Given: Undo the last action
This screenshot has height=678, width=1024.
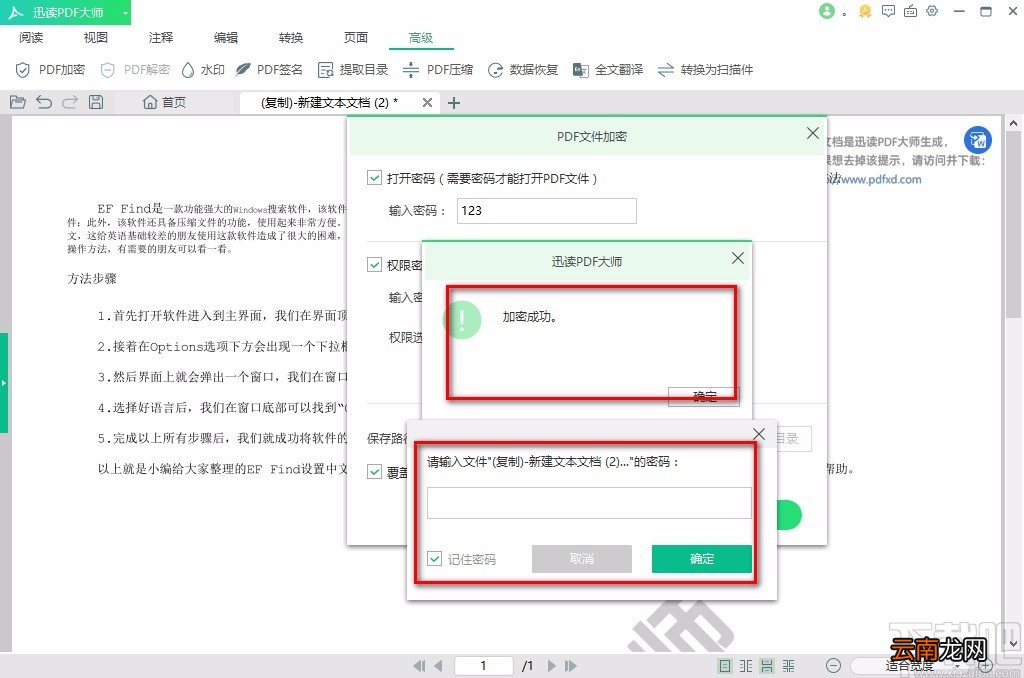Looking at the screenshot, I should point(44,102).
